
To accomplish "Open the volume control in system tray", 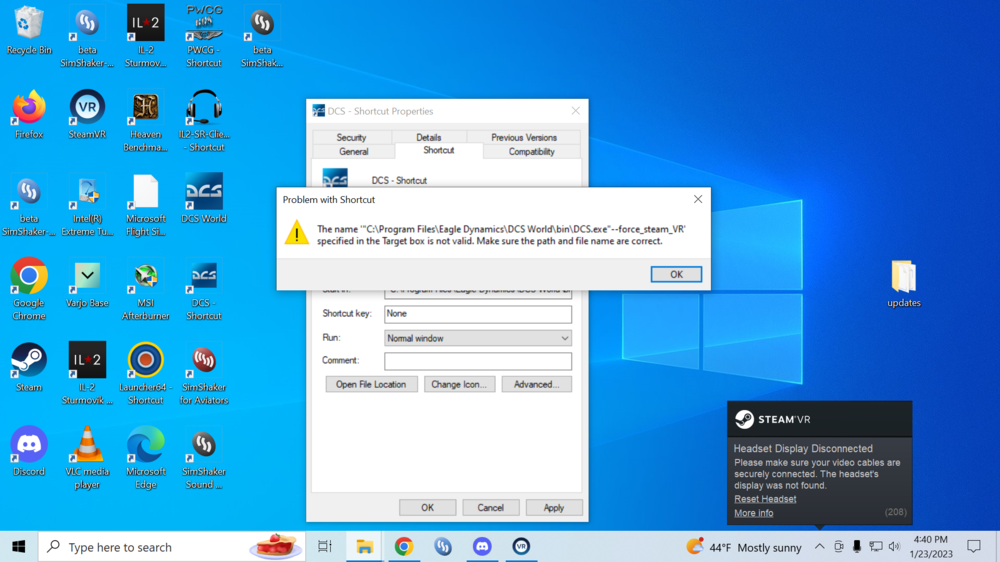I will (894, 547).
